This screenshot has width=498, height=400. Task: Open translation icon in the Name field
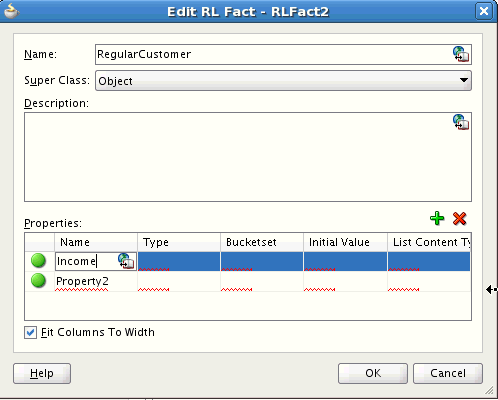click(461, 54)
